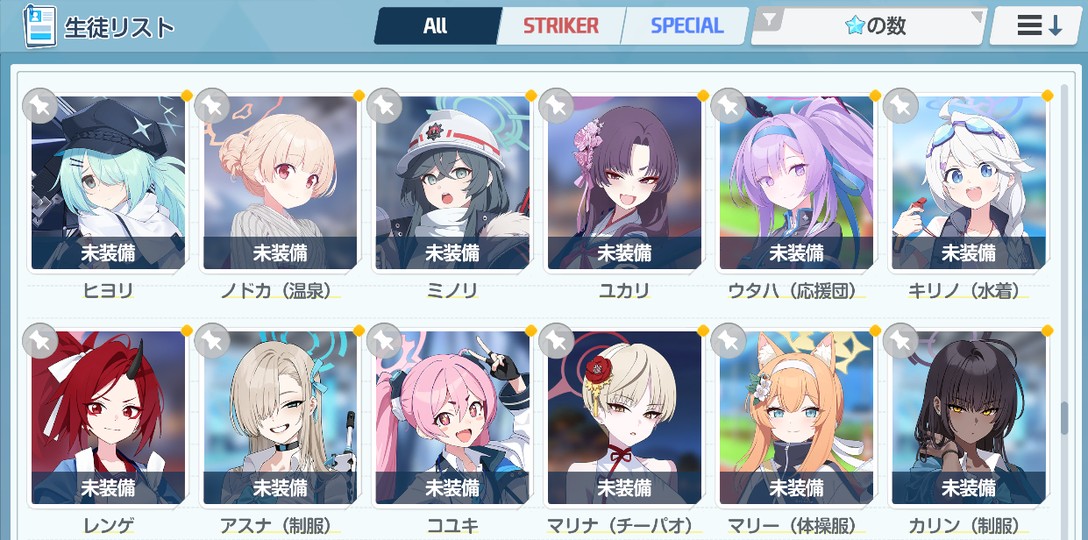Click pin icon on マリー(体操服) card
This screenshot has width=1088, height=540.
tap(728, 341)
